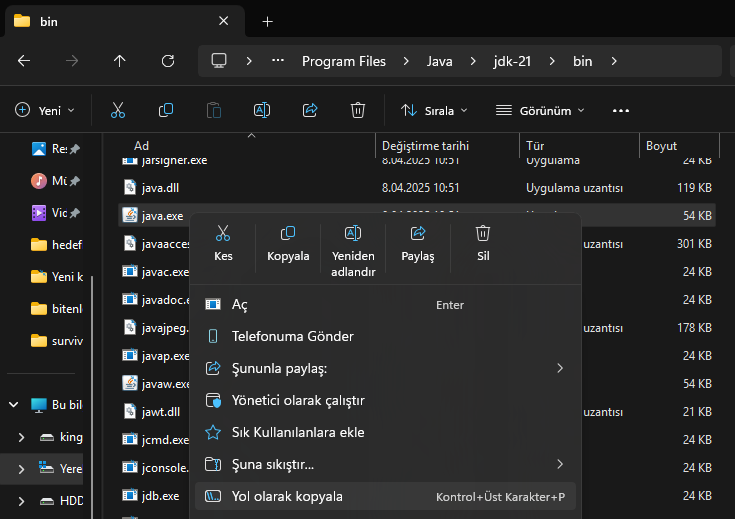Open the hedef folder in the sidebar
The width and height of the screenshot is (735, 519).
pyautogui.click(x=55, y=245)
